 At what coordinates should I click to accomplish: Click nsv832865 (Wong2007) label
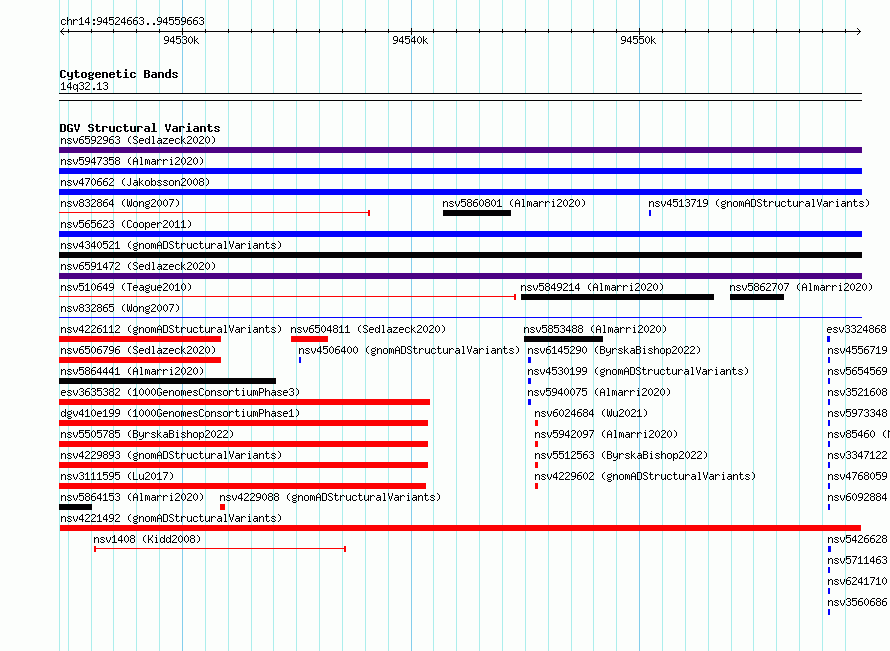point(120,308)
